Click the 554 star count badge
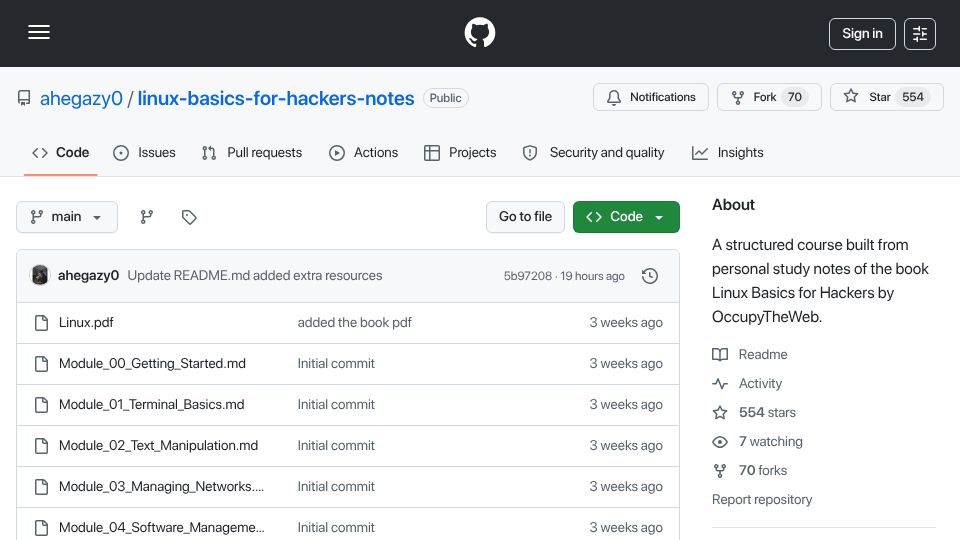Image resolution: width=960 pixels, height=540 pixels. (x=913, y=97)
